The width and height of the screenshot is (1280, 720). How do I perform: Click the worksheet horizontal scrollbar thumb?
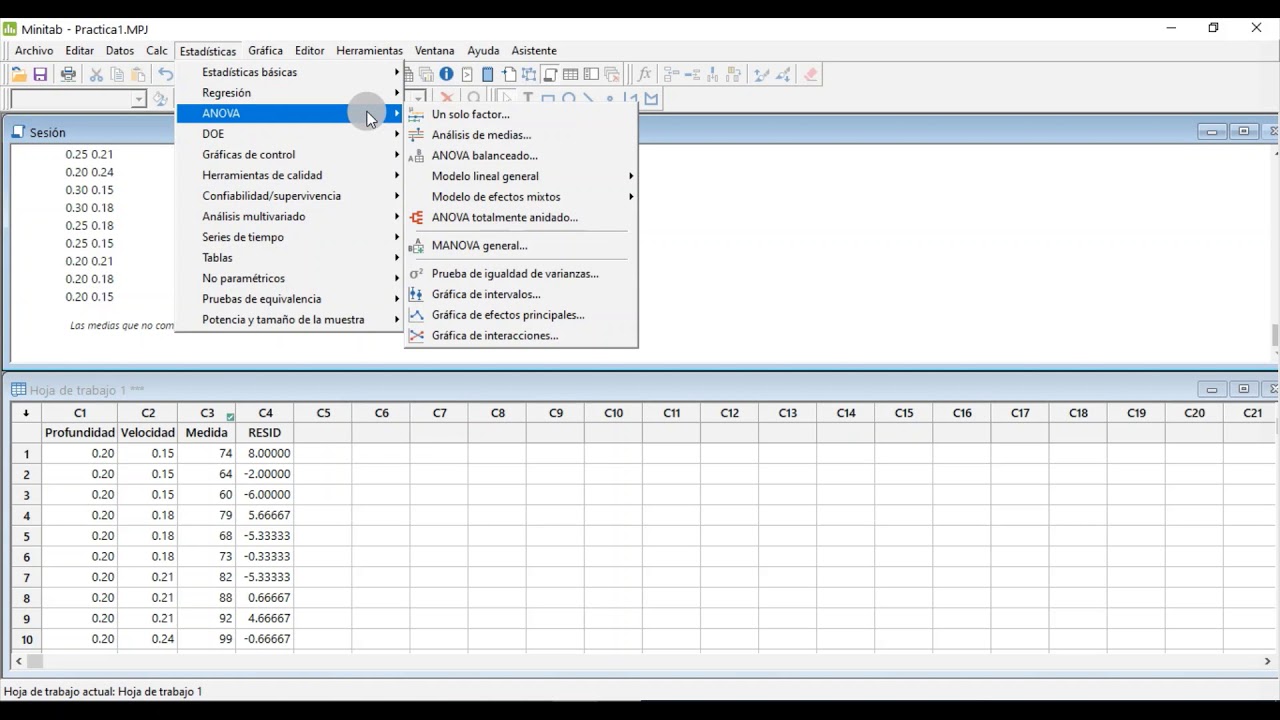(35, 661)
